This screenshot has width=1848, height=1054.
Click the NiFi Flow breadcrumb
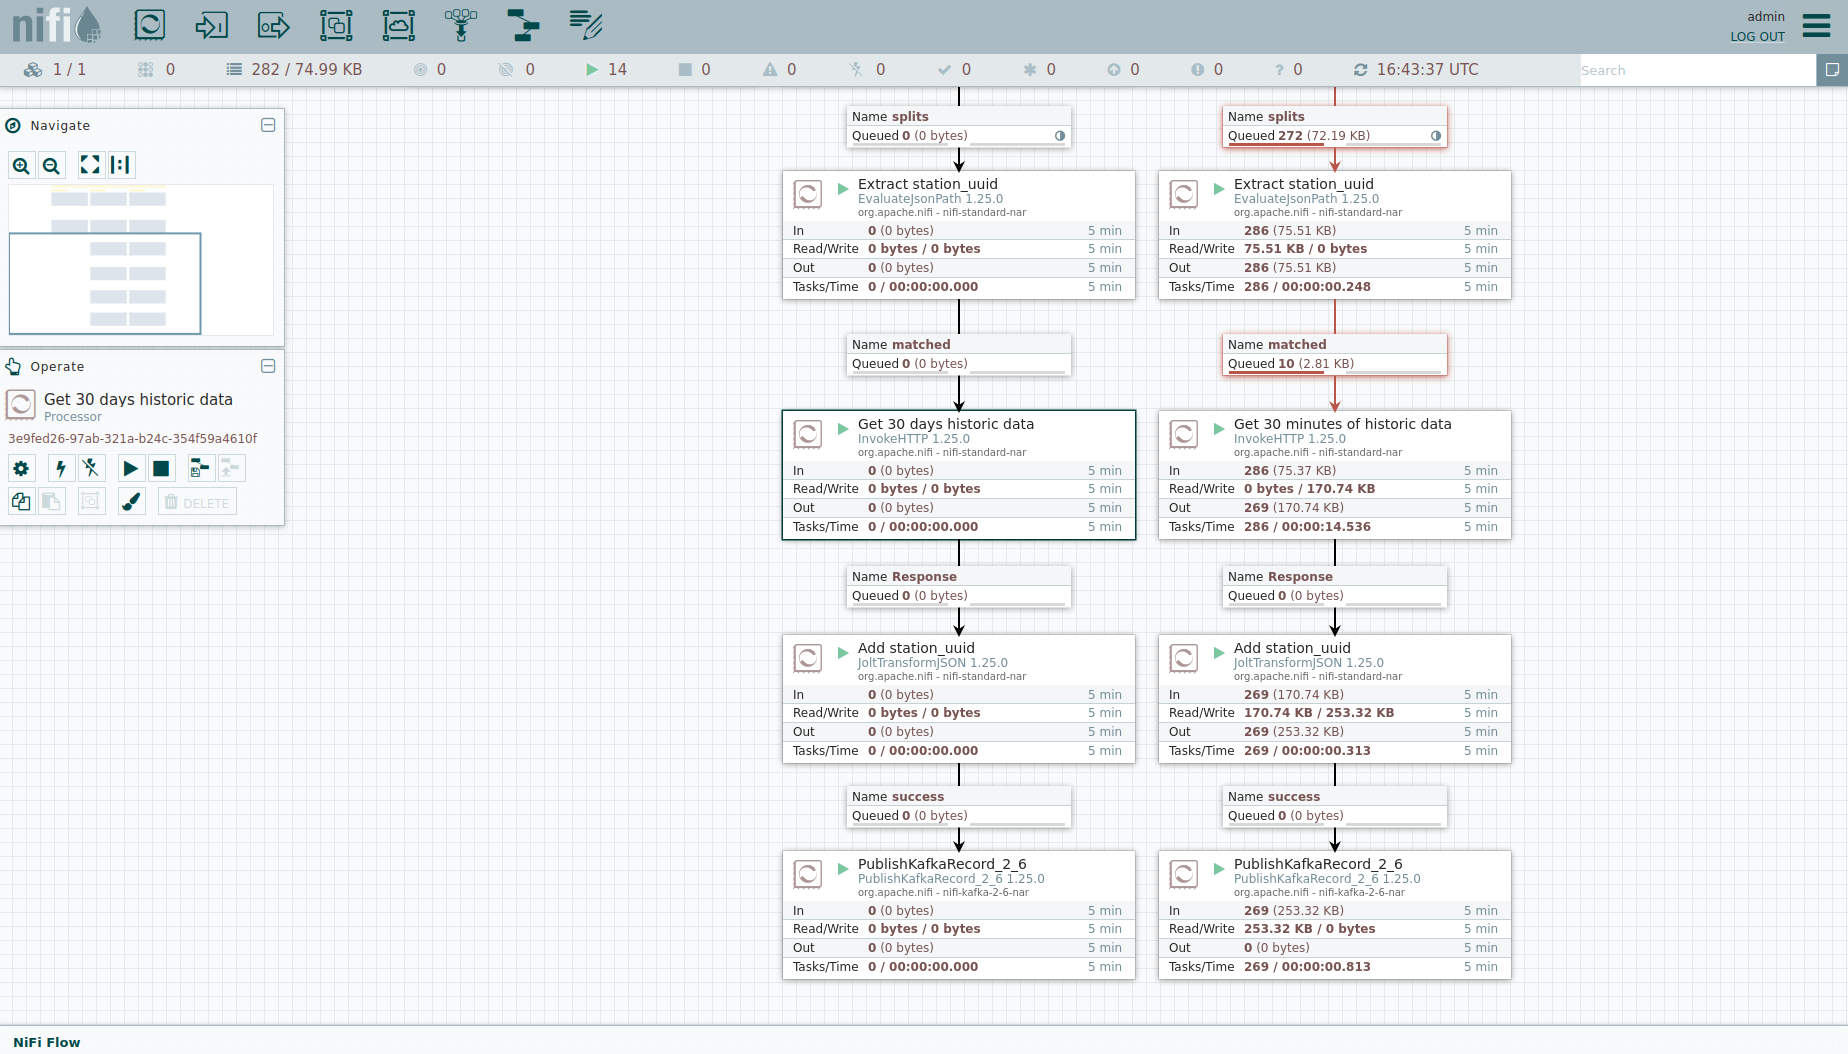click(47, 1042)
